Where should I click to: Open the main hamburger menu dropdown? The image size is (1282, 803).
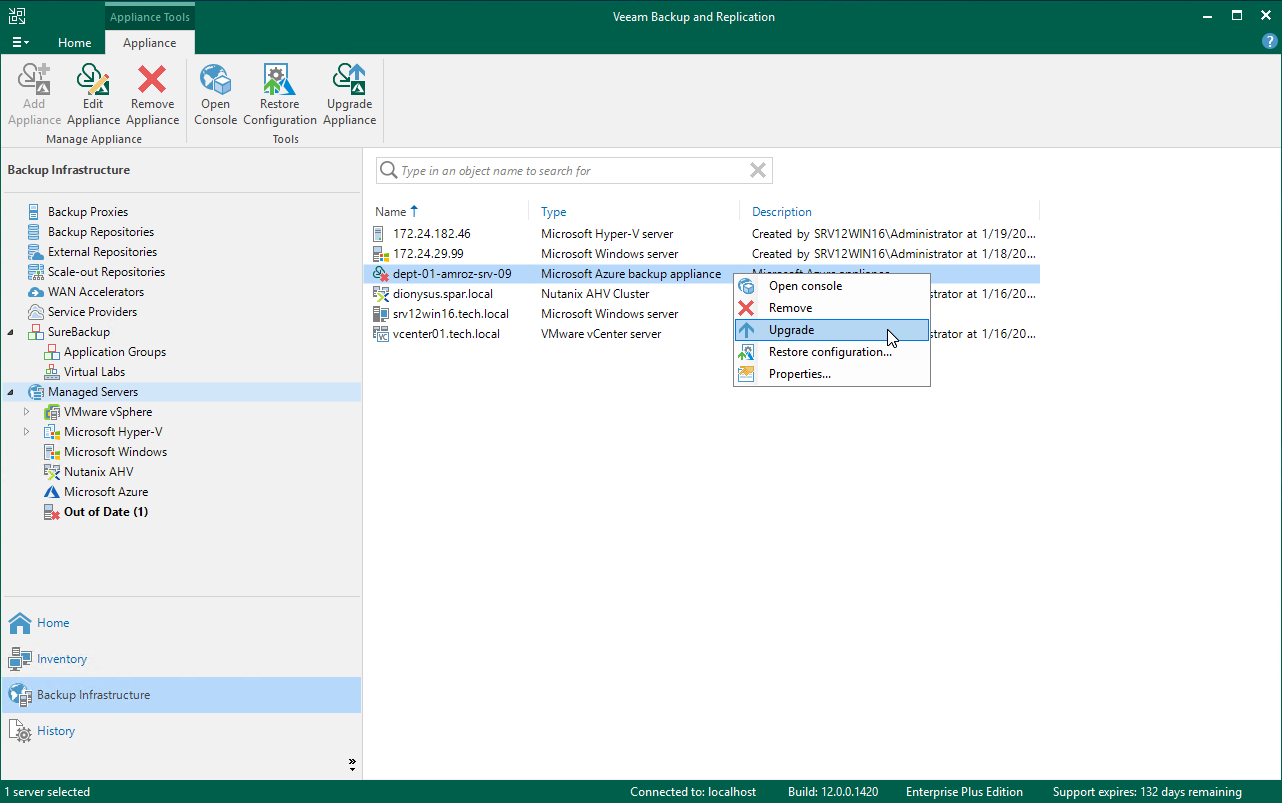coord(20,43)
